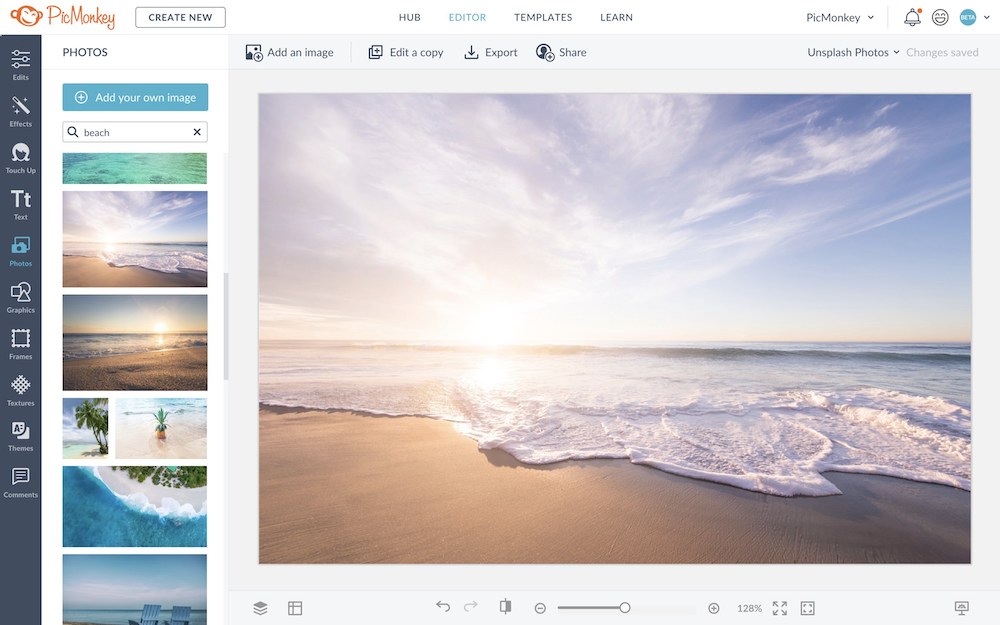Toggle fullscreen view with the expand icon
Image resolution: width=1000 pixels, height=625 pixels.
[x=779, y=607]
